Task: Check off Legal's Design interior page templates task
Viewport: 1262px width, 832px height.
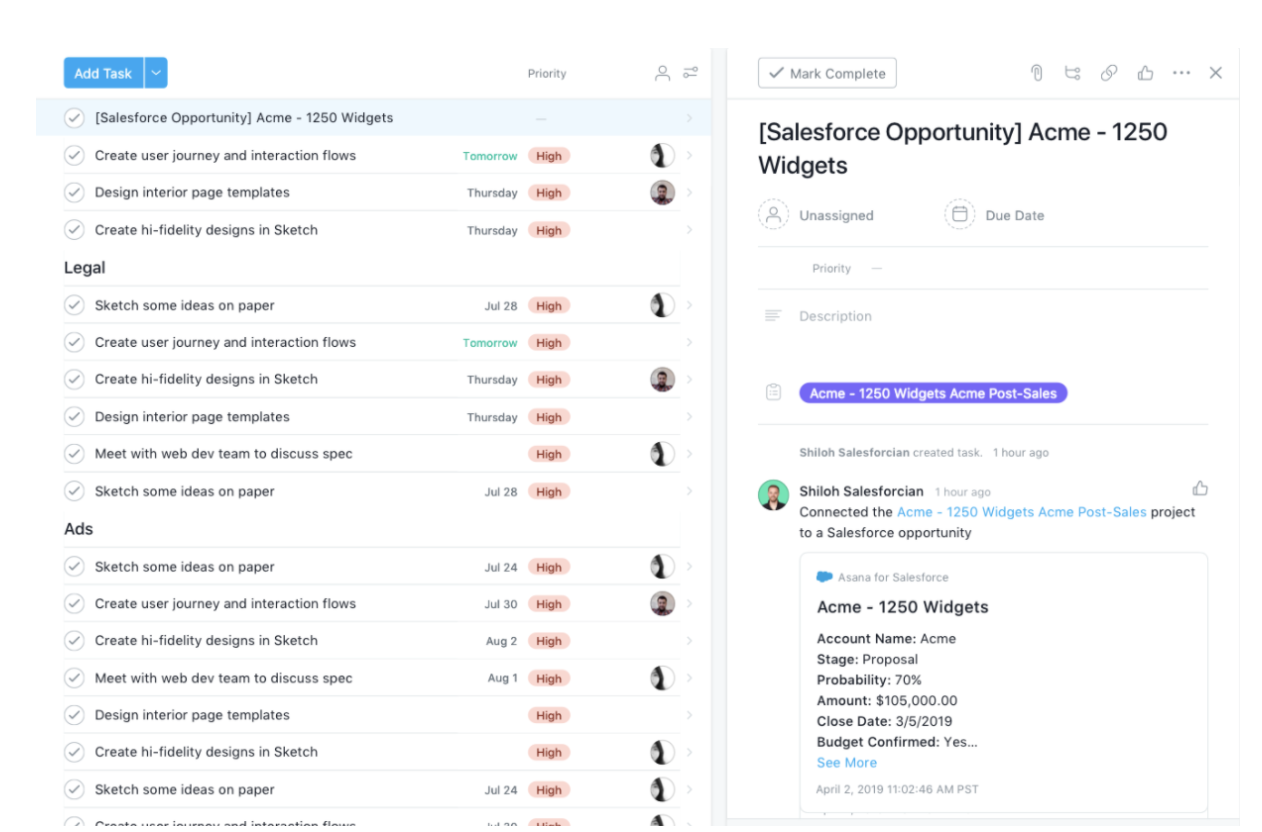Action: (x=74, y=417)
